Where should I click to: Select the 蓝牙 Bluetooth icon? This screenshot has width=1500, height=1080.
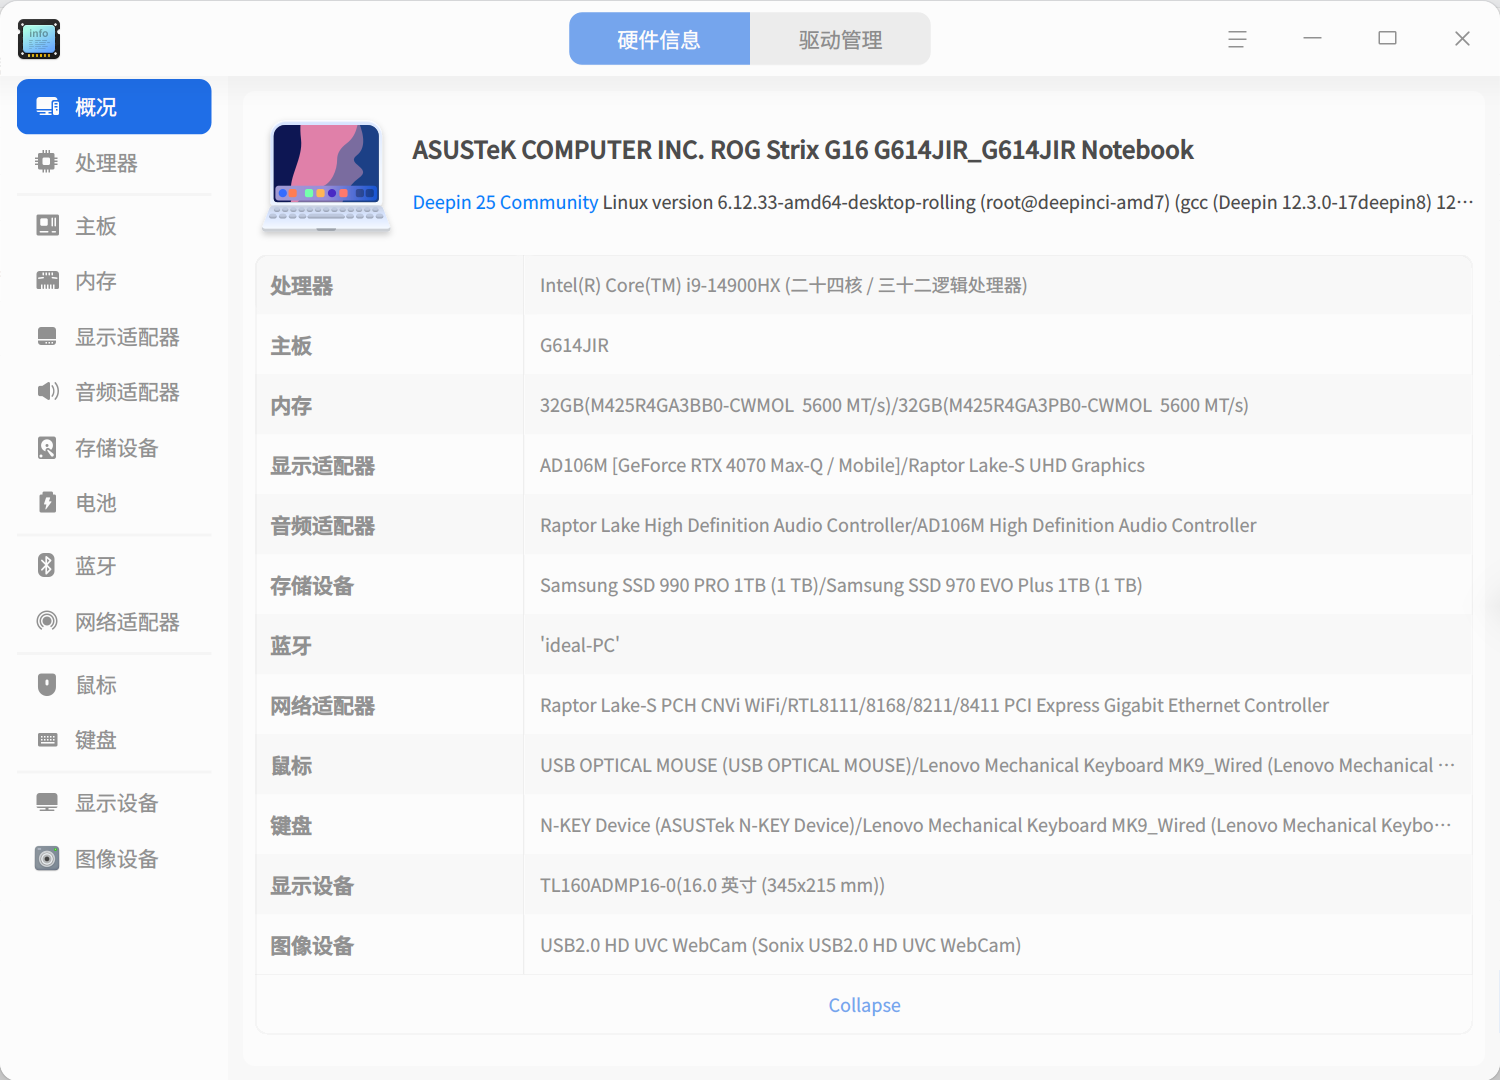click(x=47, y=566)
